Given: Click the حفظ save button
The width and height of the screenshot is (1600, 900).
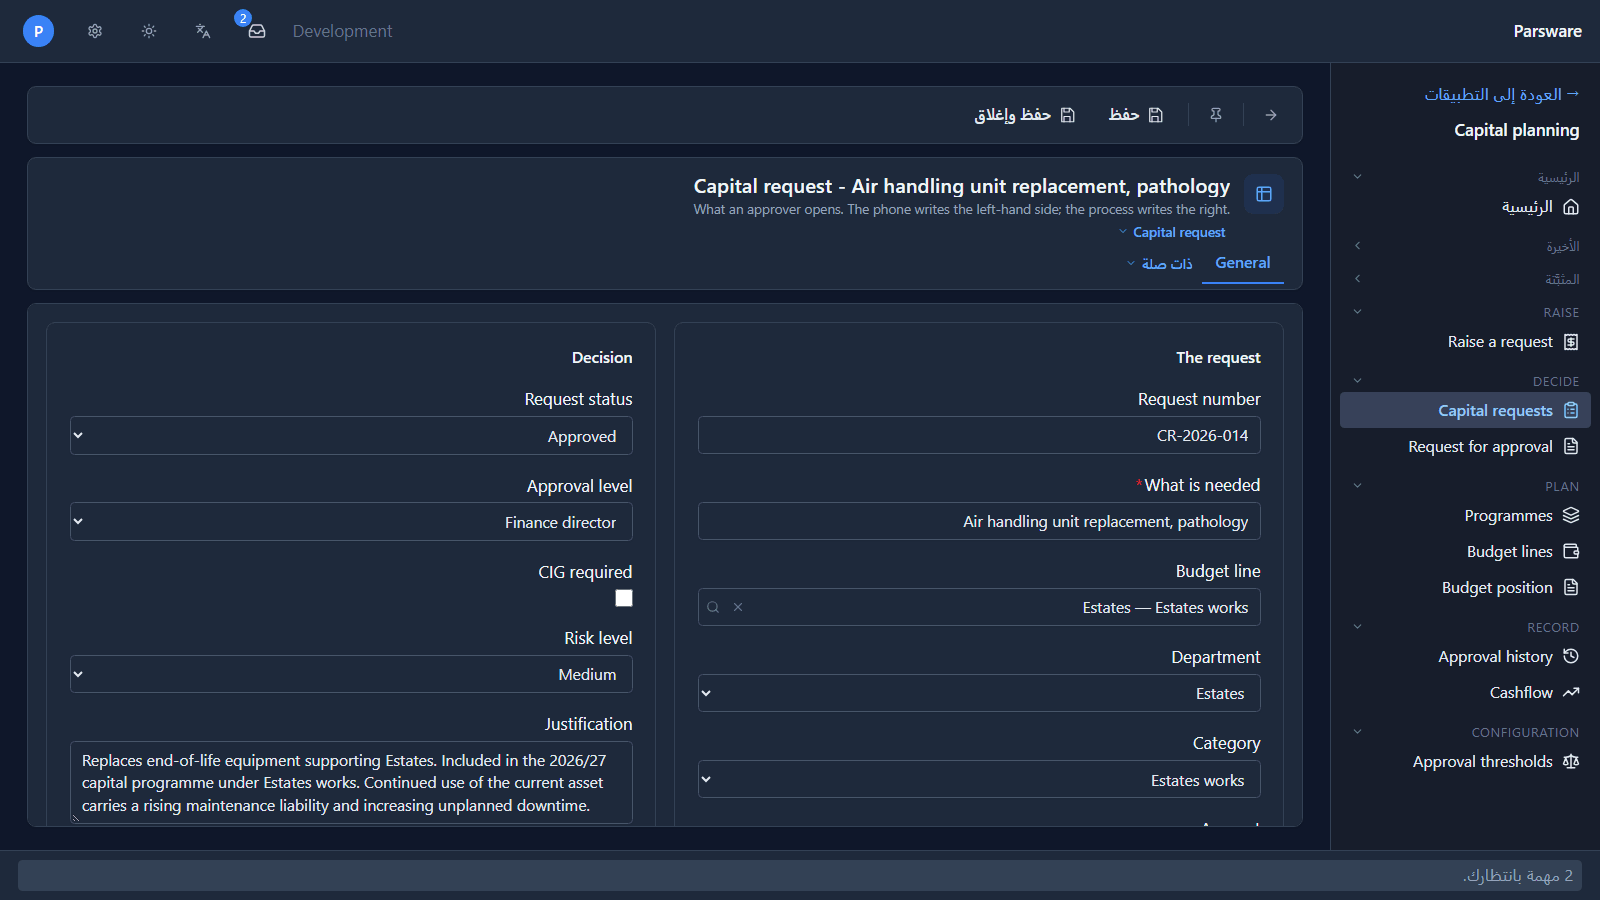Looking at the screenshot, I should tap(1136, 115).
